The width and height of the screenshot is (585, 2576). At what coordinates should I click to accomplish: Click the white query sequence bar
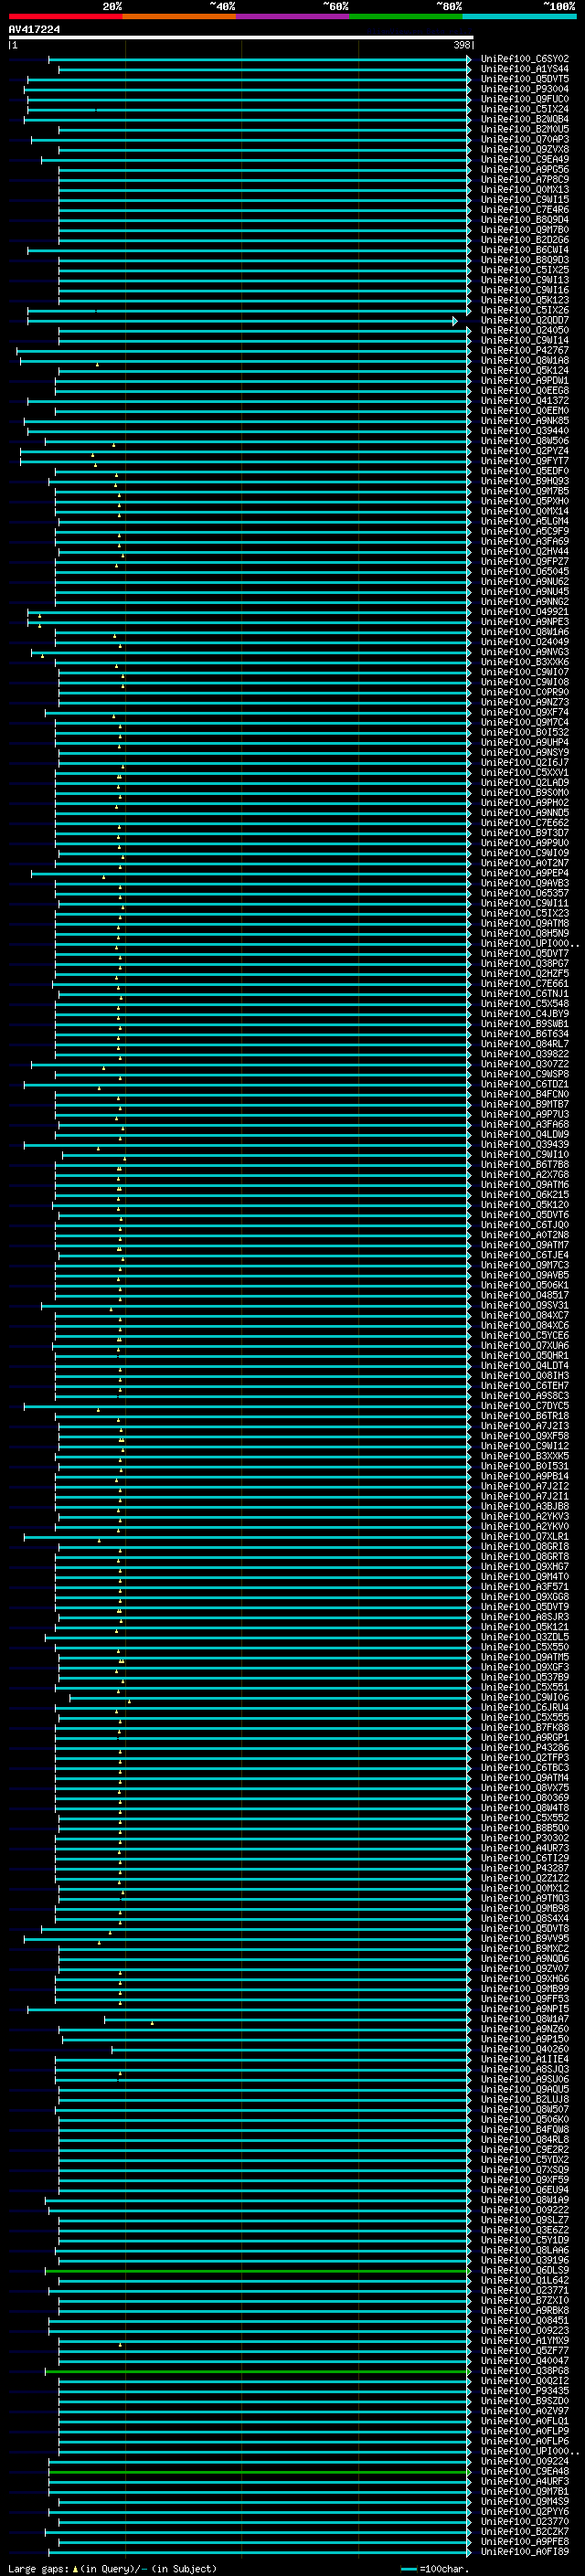coord(240,37)
